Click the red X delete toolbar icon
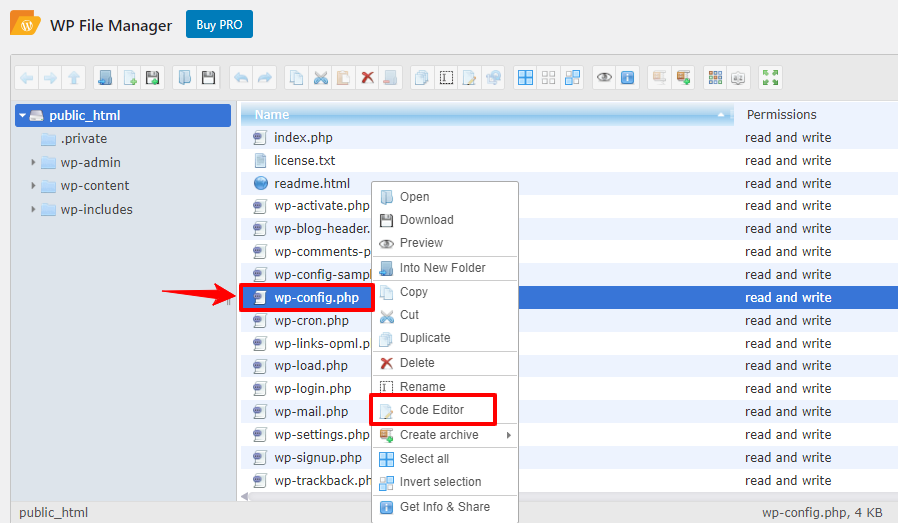 coord(367,77)
